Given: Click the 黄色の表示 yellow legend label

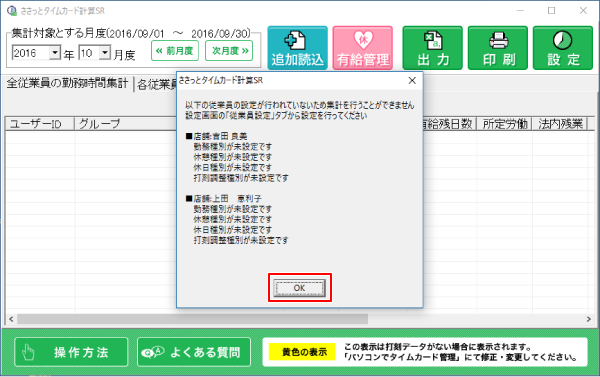Looking at the screenshot, I should click(x=302, y=352).
